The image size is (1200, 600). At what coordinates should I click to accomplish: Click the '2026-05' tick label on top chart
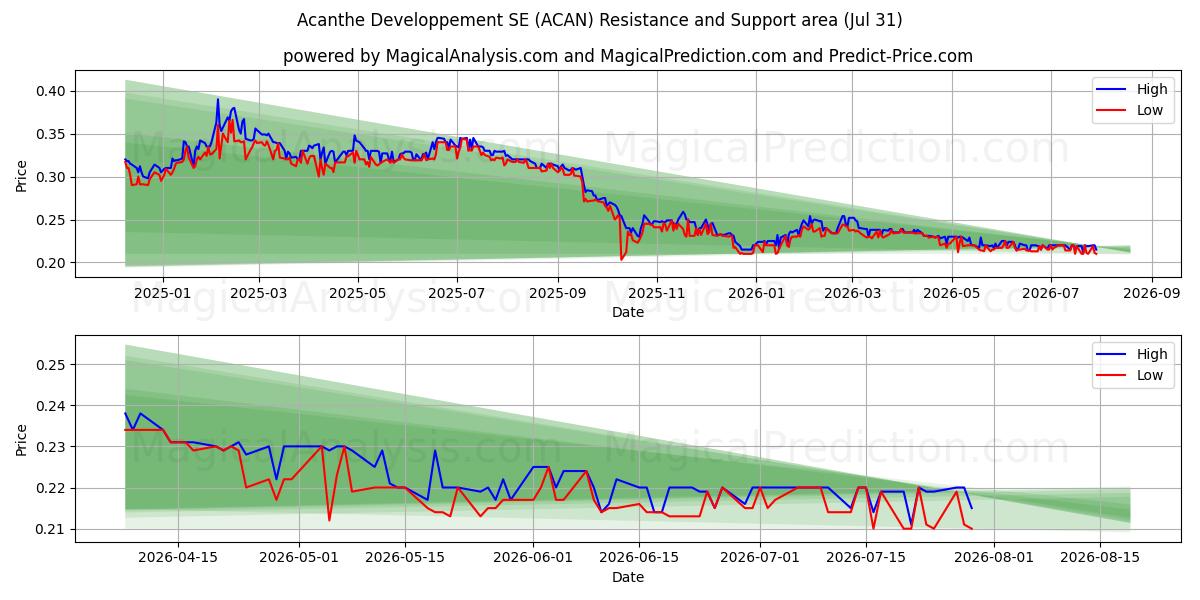click(x=951, y=294)
